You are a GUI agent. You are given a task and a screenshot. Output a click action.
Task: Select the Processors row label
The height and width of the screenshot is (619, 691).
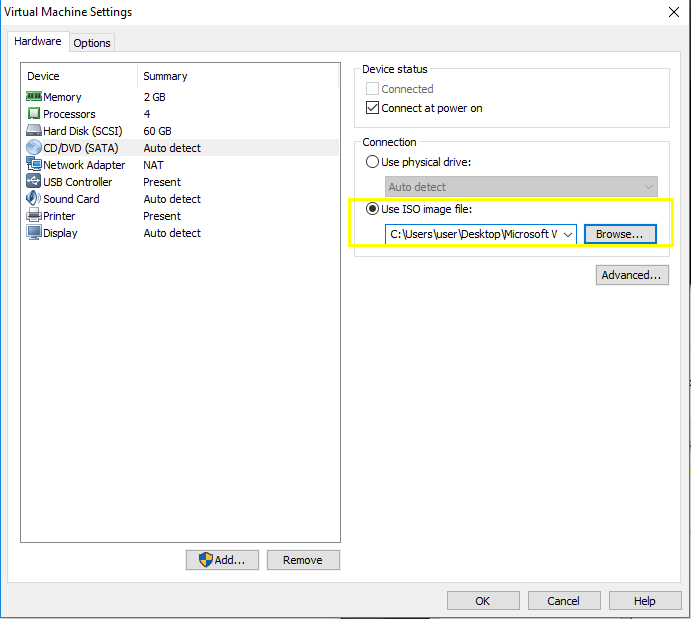pos(69,114)
